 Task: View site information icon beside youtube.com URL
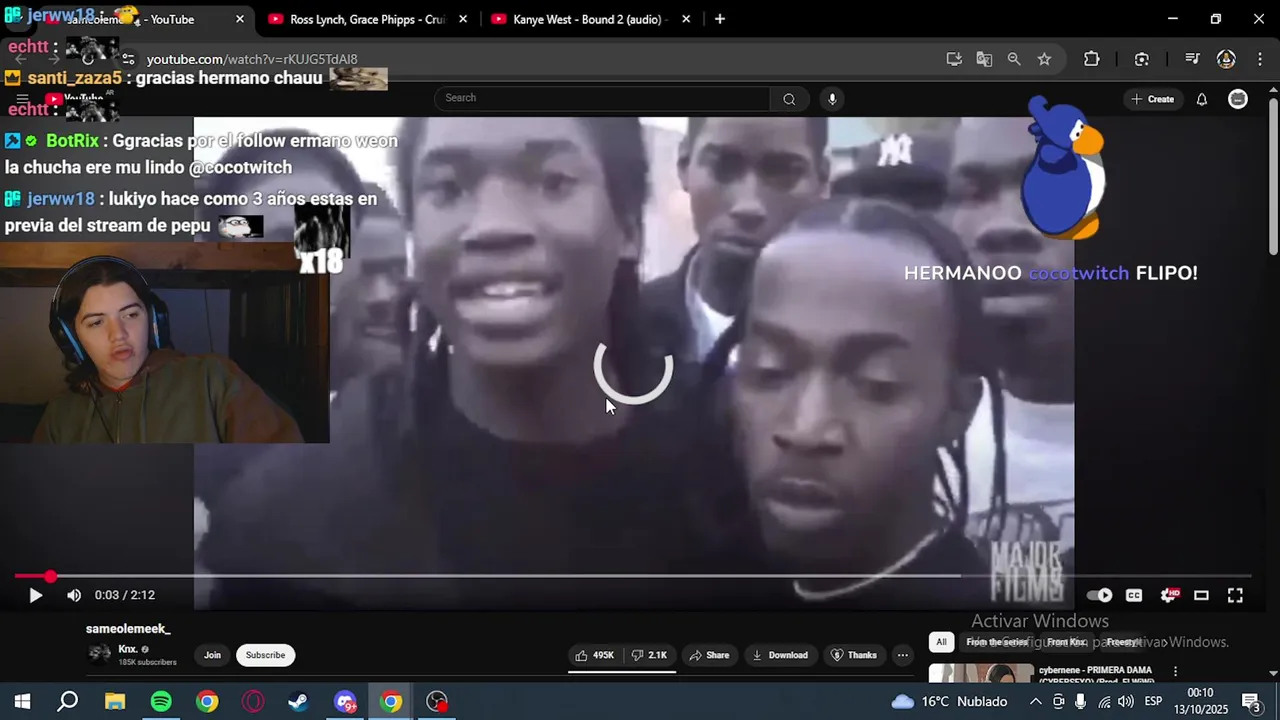tap(128, 59)
